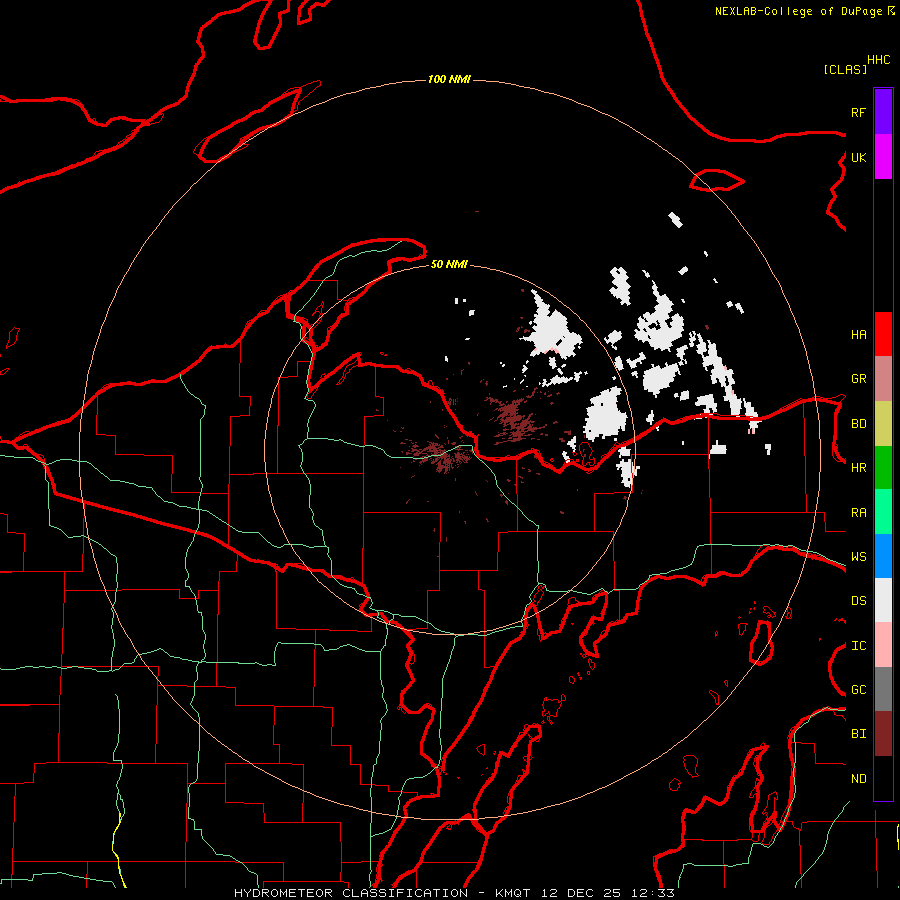
Task: Click the 'UK' legend label
Action: (x=858, y=157)
